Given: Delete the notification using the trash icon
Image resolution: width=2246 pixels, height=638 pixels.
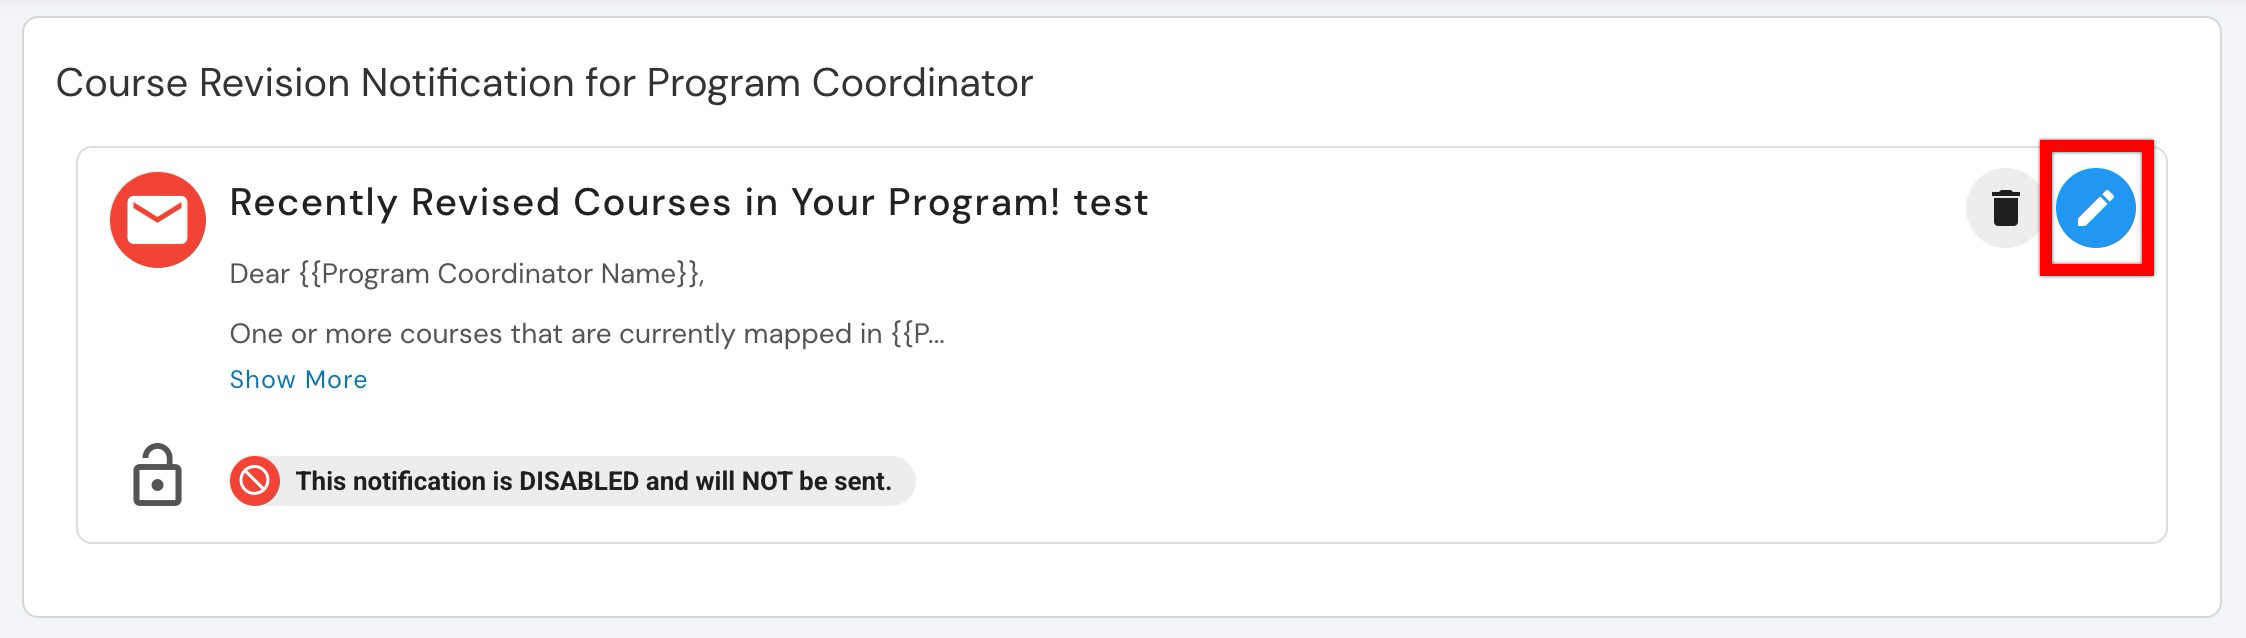Looking at the screenshot, I should coord(2004,208).
